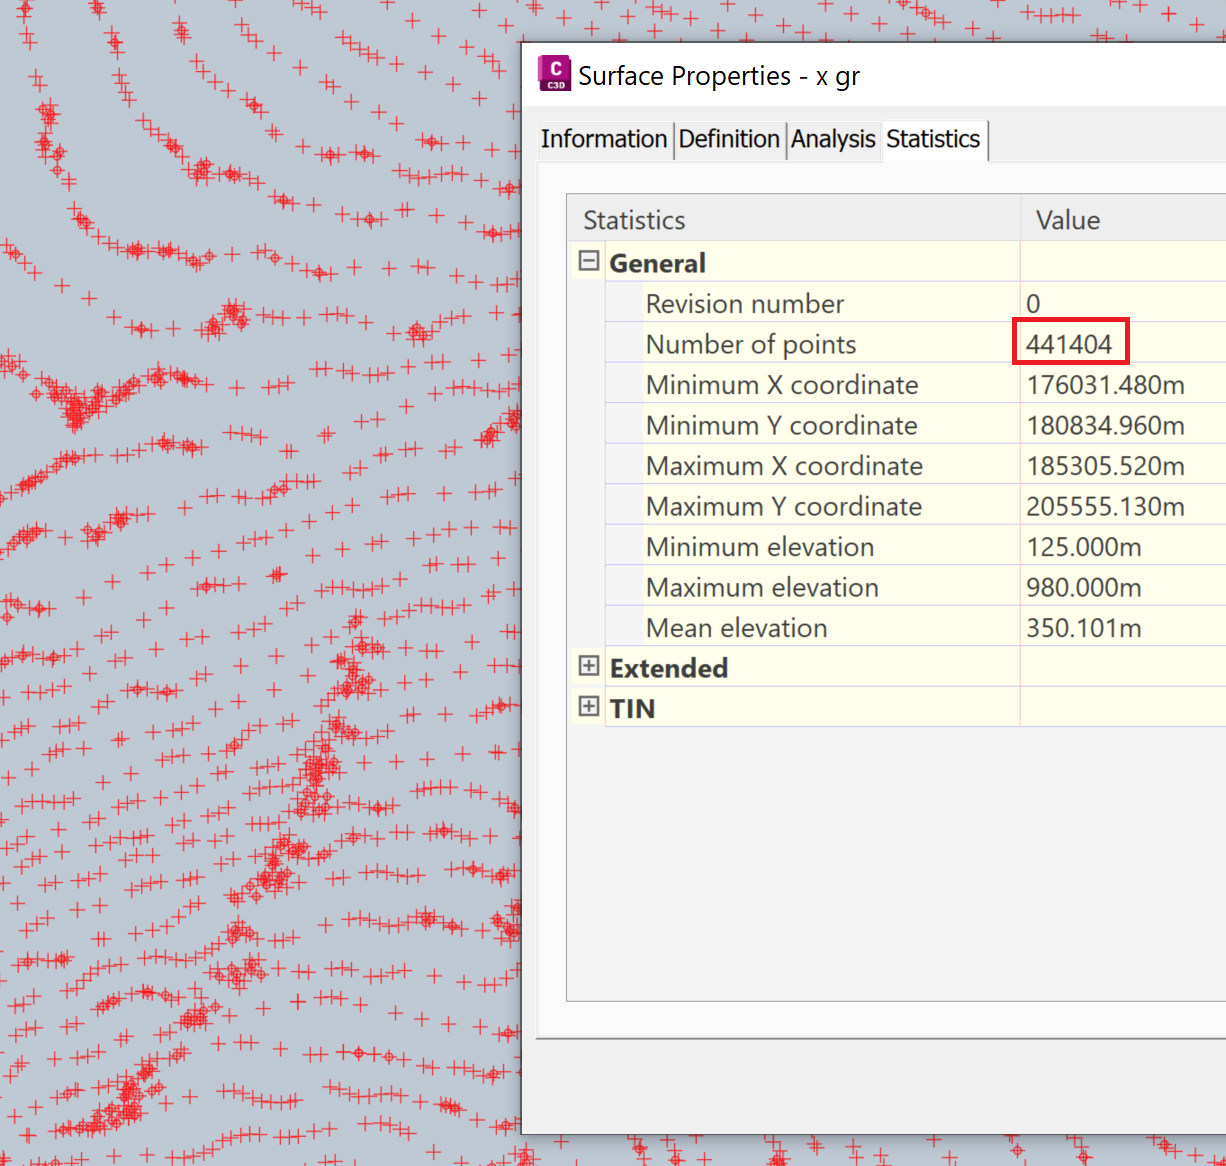The width and height of the screenshot is (1226, 1166).
Task: Expand the Extended statistics section
Action: coord(589,665)
